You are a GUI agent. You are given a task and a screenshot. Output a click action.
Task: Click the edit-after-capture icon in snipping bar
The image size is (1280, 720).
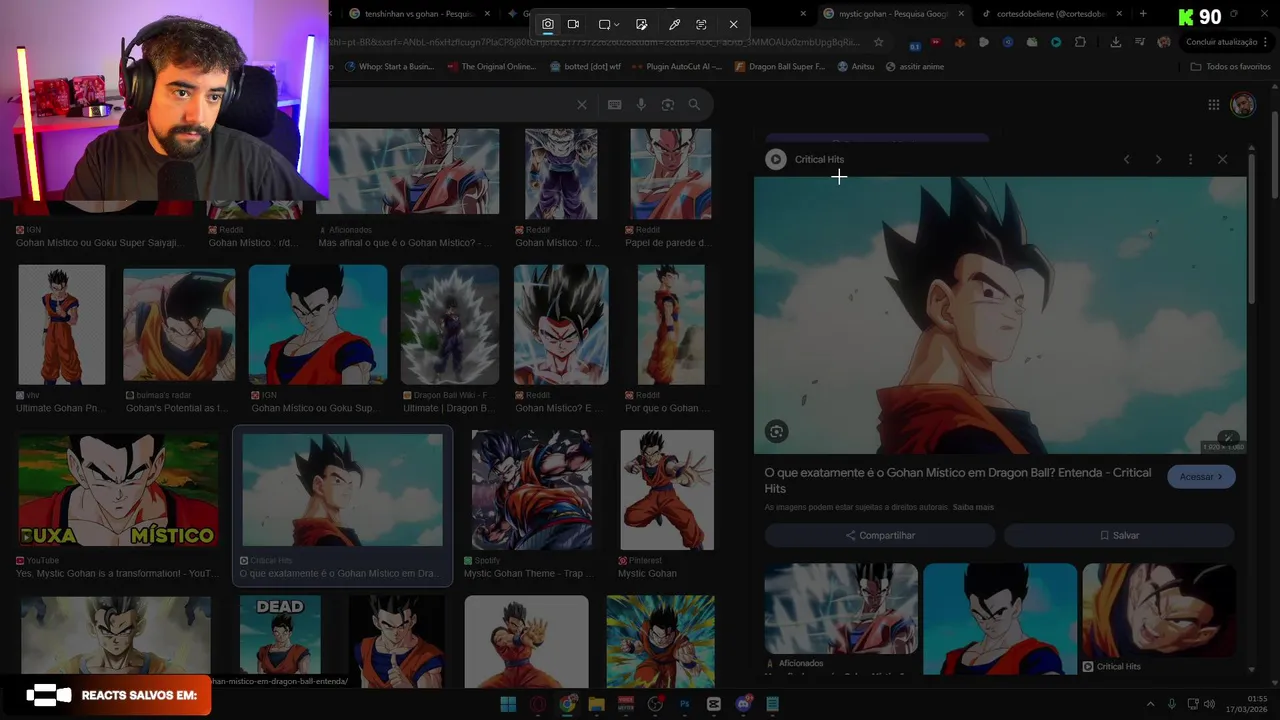click(x=642, y=24)
